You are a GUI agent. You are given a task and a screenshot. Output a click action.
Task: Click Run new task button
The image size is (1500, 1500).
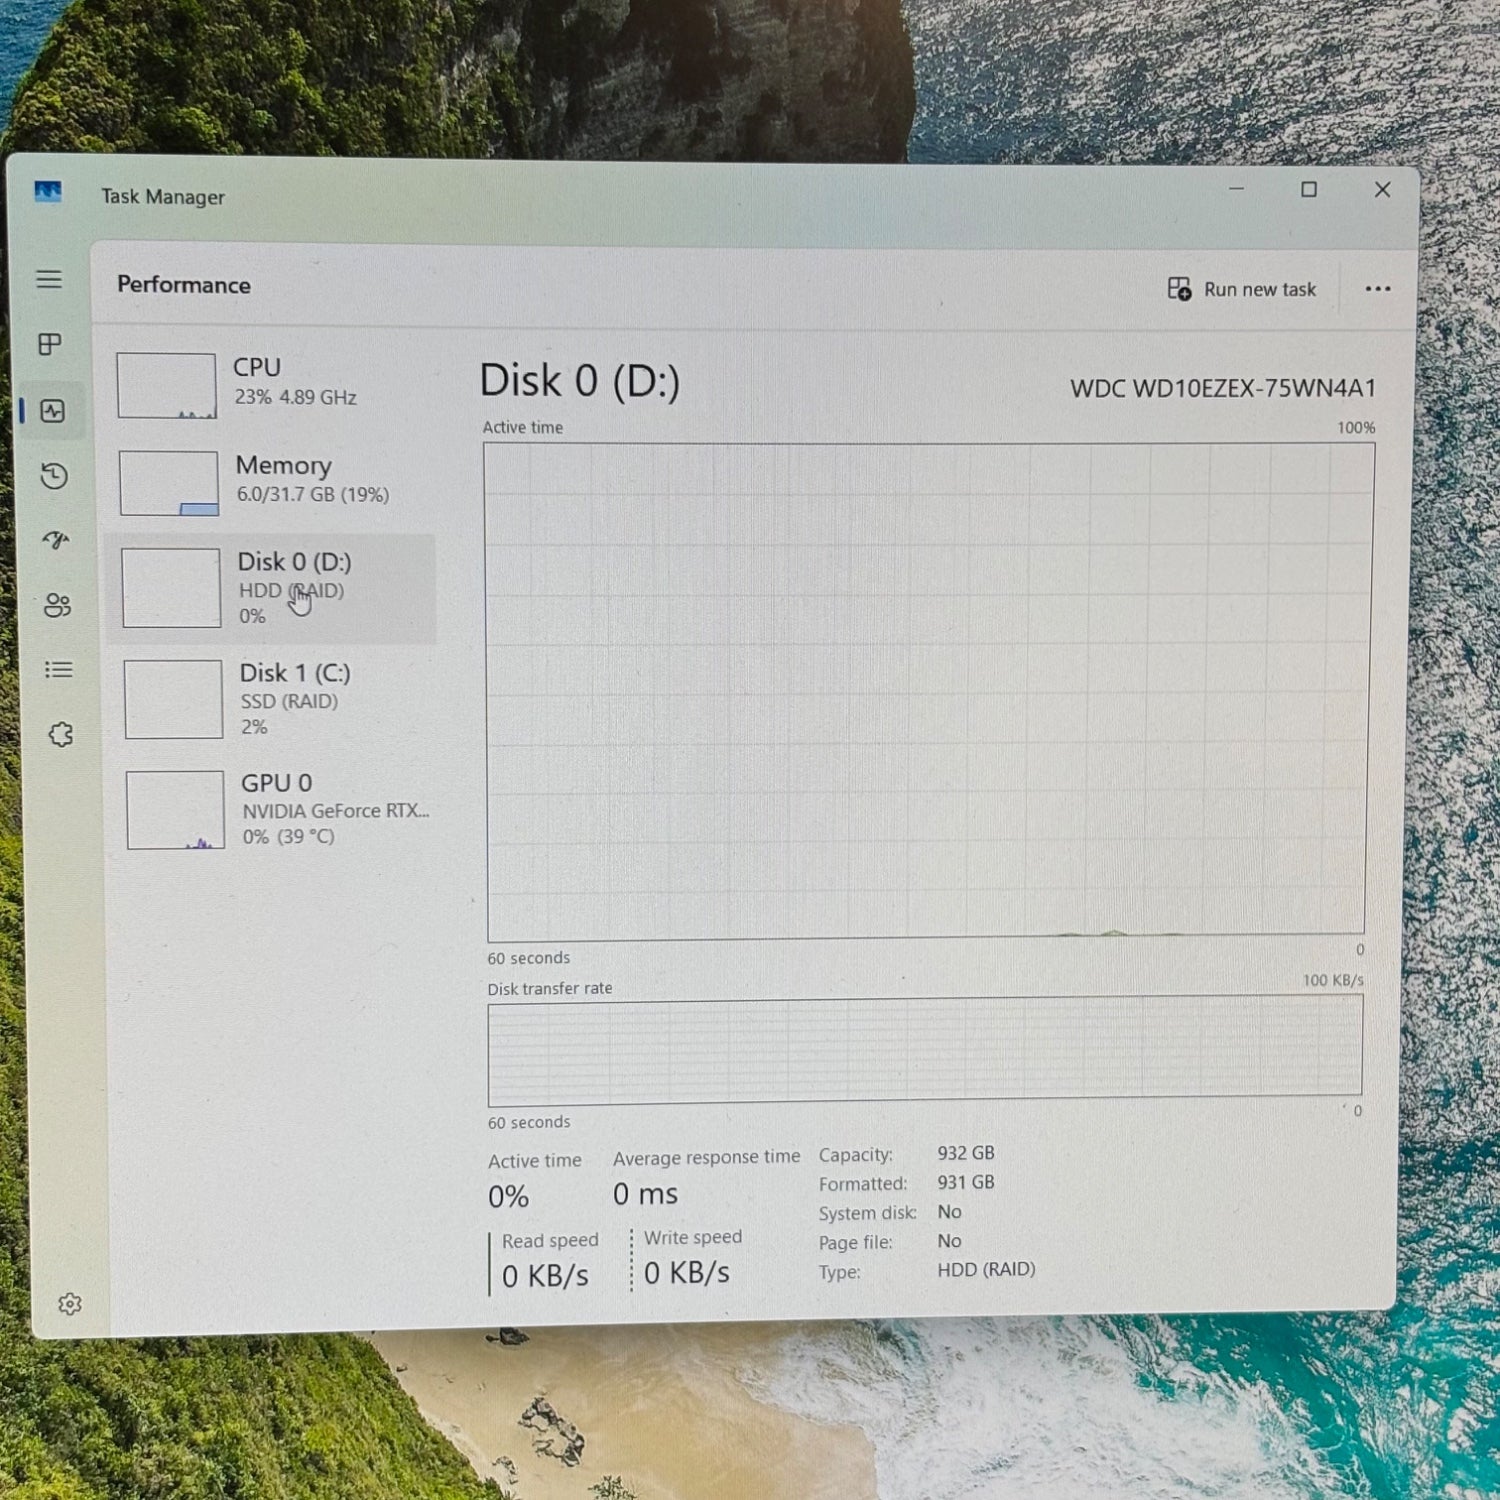pos(1242,289)
